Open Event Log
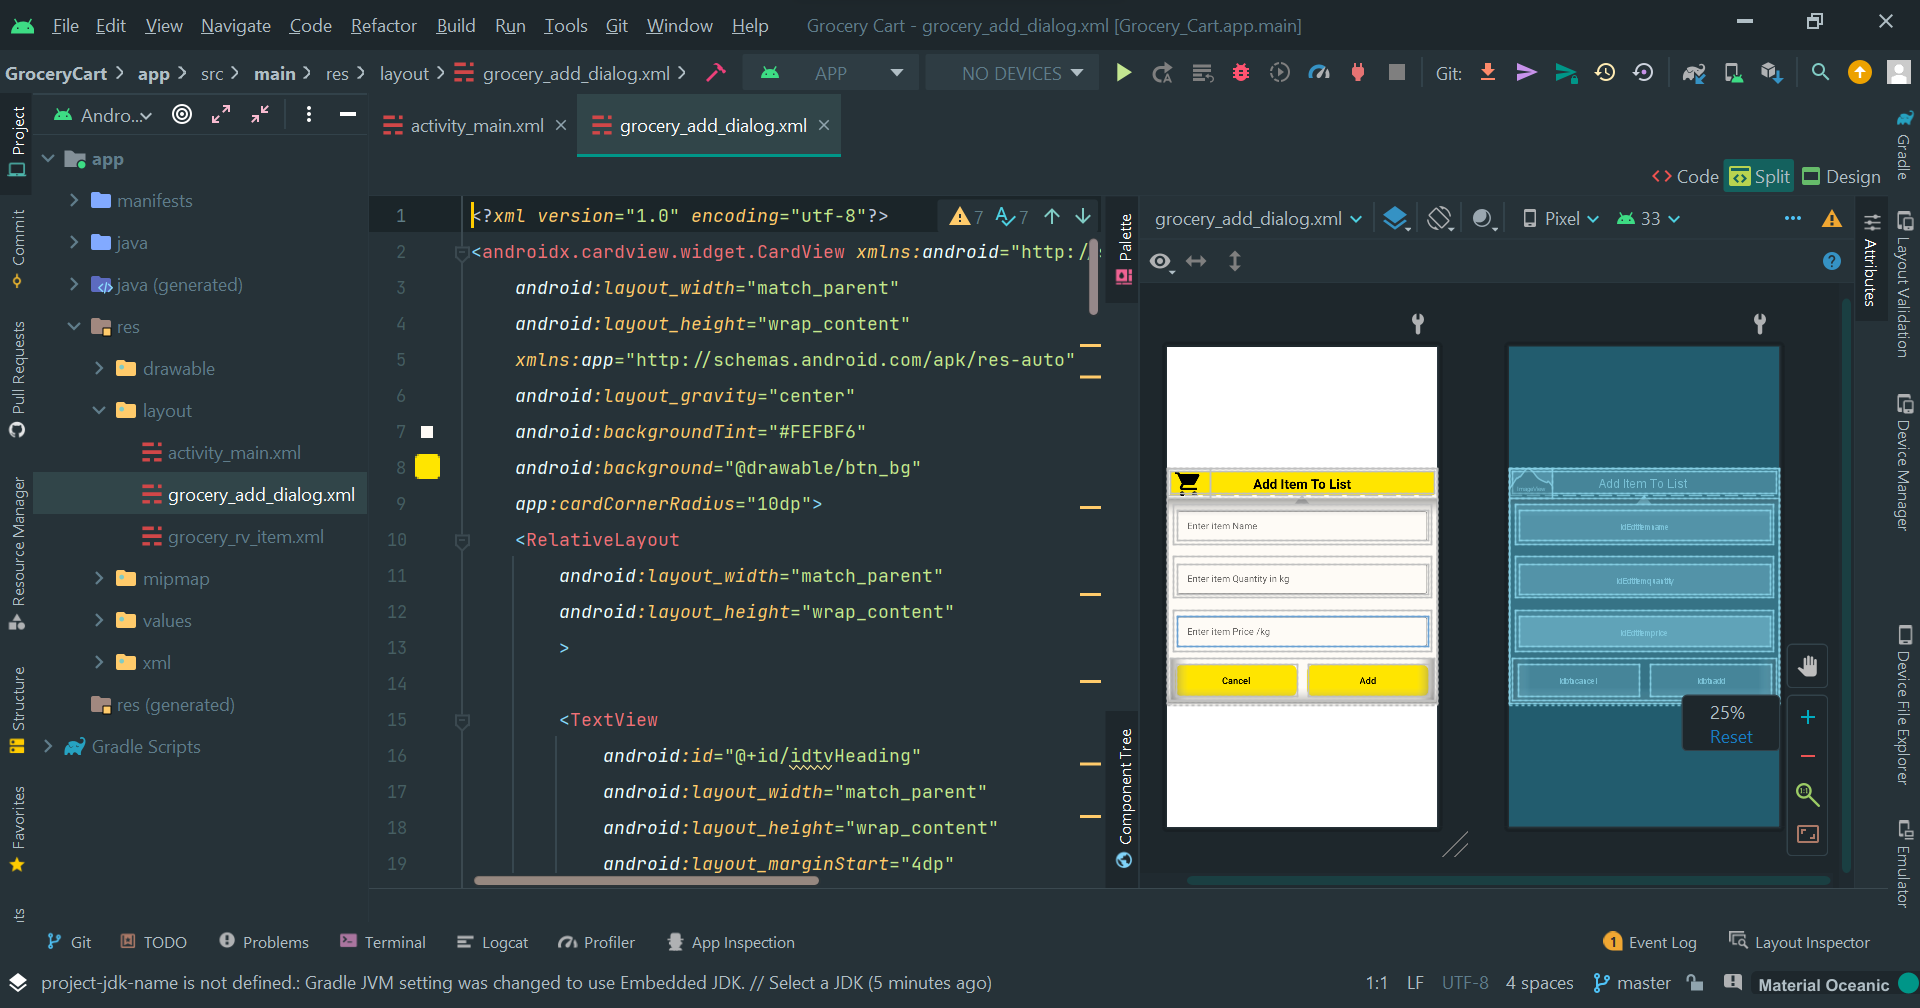 point(1650,942)
